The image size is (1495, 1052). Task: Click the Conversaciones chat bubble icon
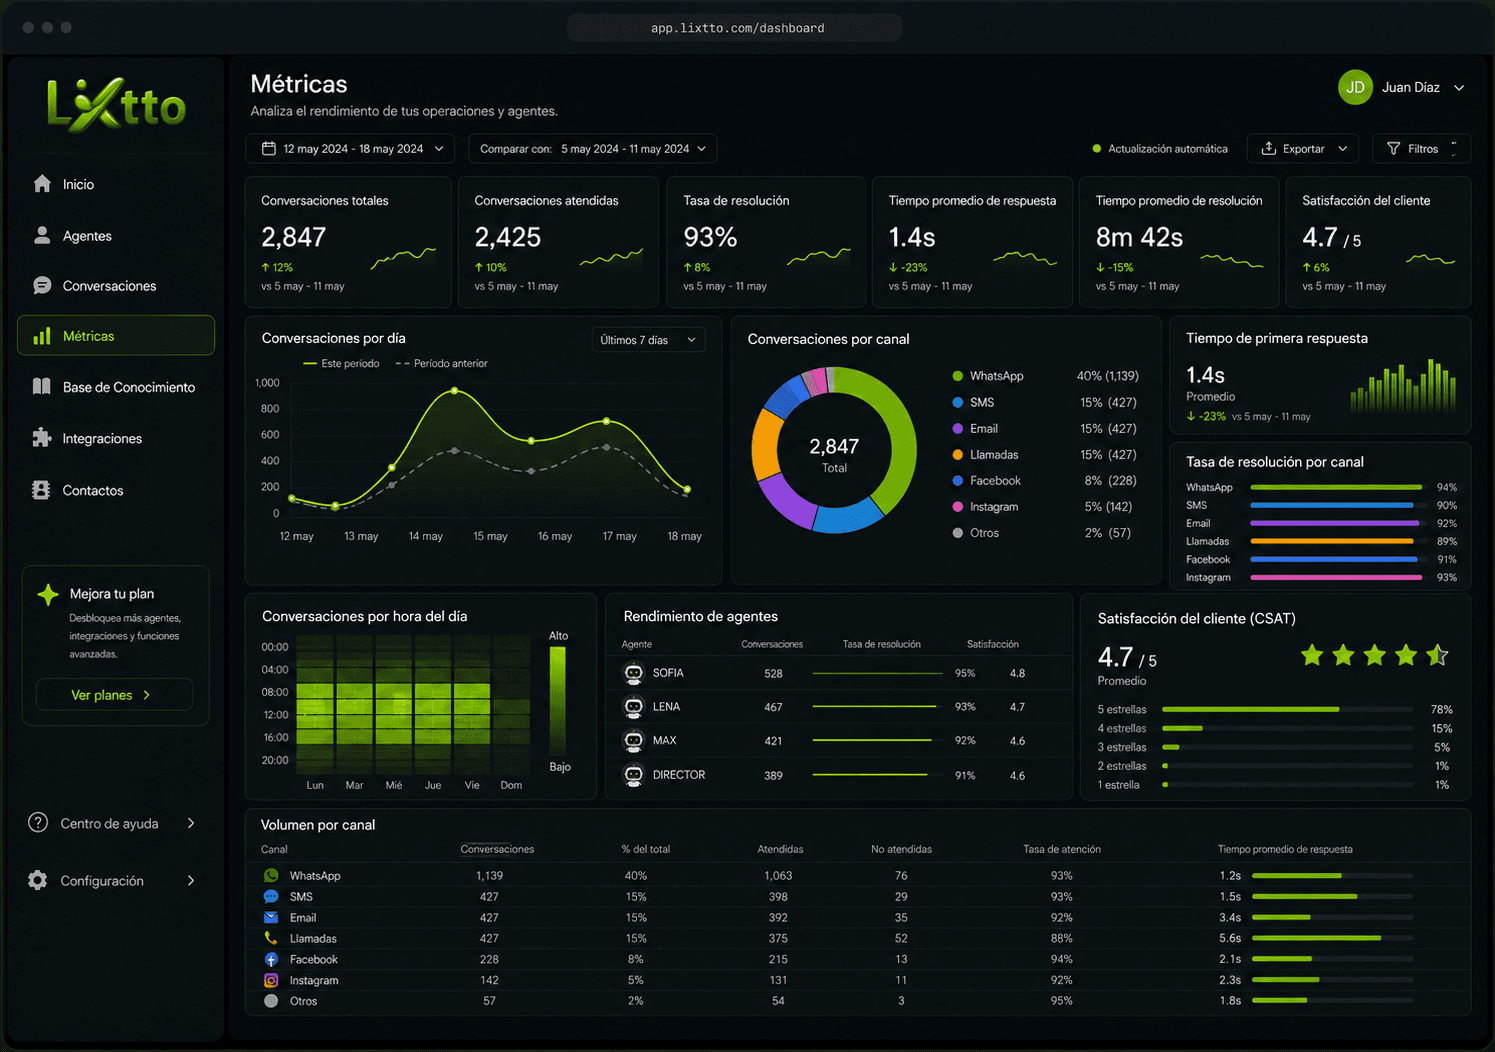(42, 286)
